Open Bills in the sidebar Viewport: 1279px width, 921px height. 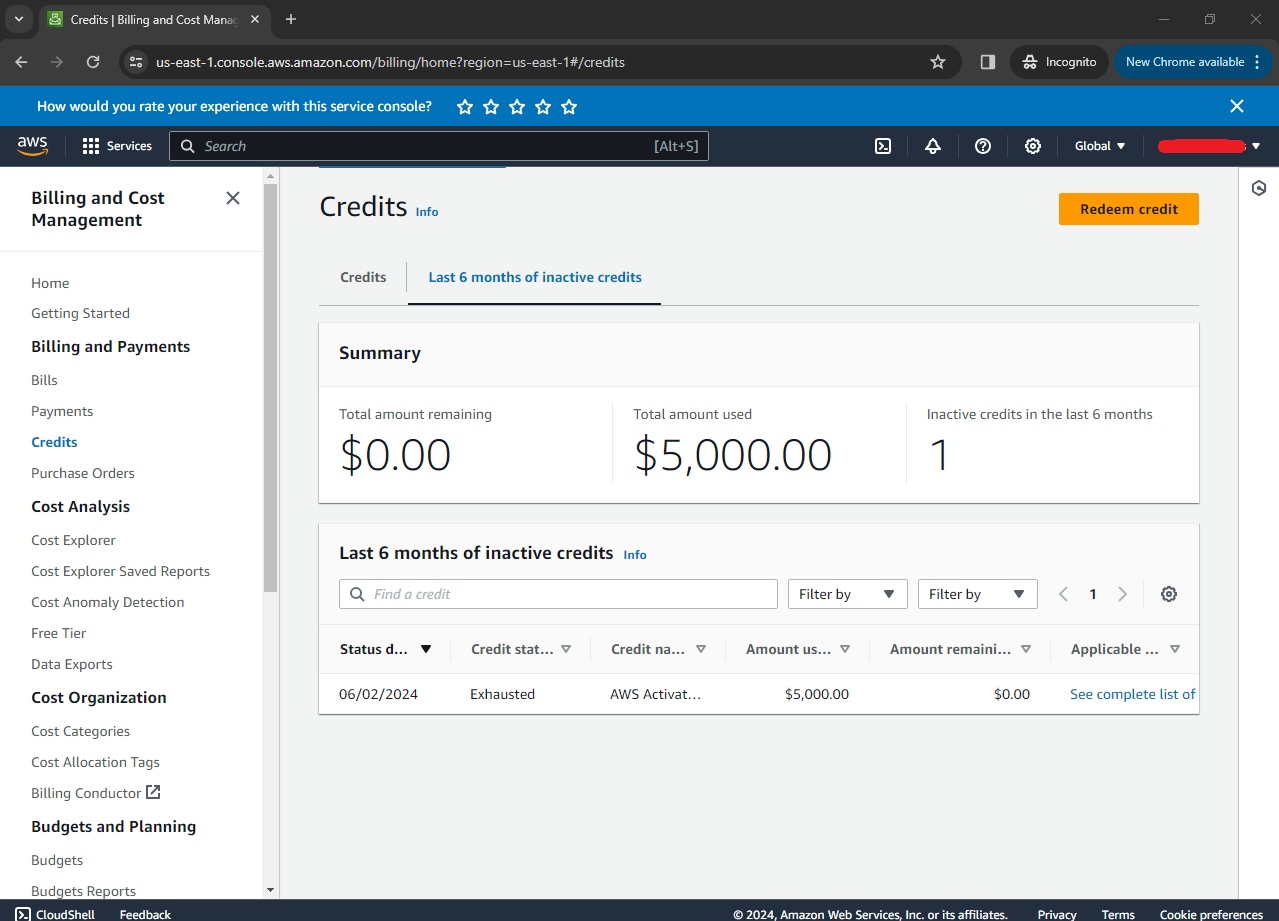click(44, 380)
